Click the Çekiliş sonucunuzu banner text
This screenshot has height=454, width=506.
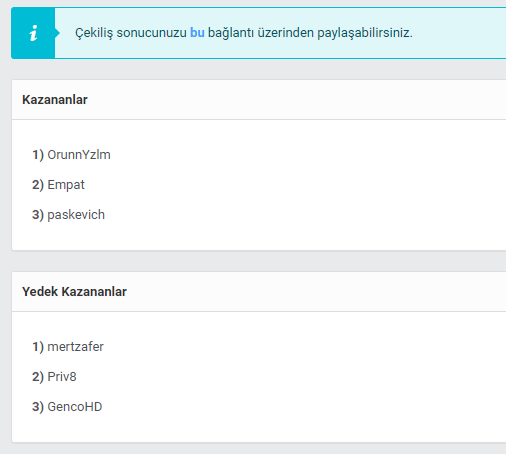(x=244, y=33)
